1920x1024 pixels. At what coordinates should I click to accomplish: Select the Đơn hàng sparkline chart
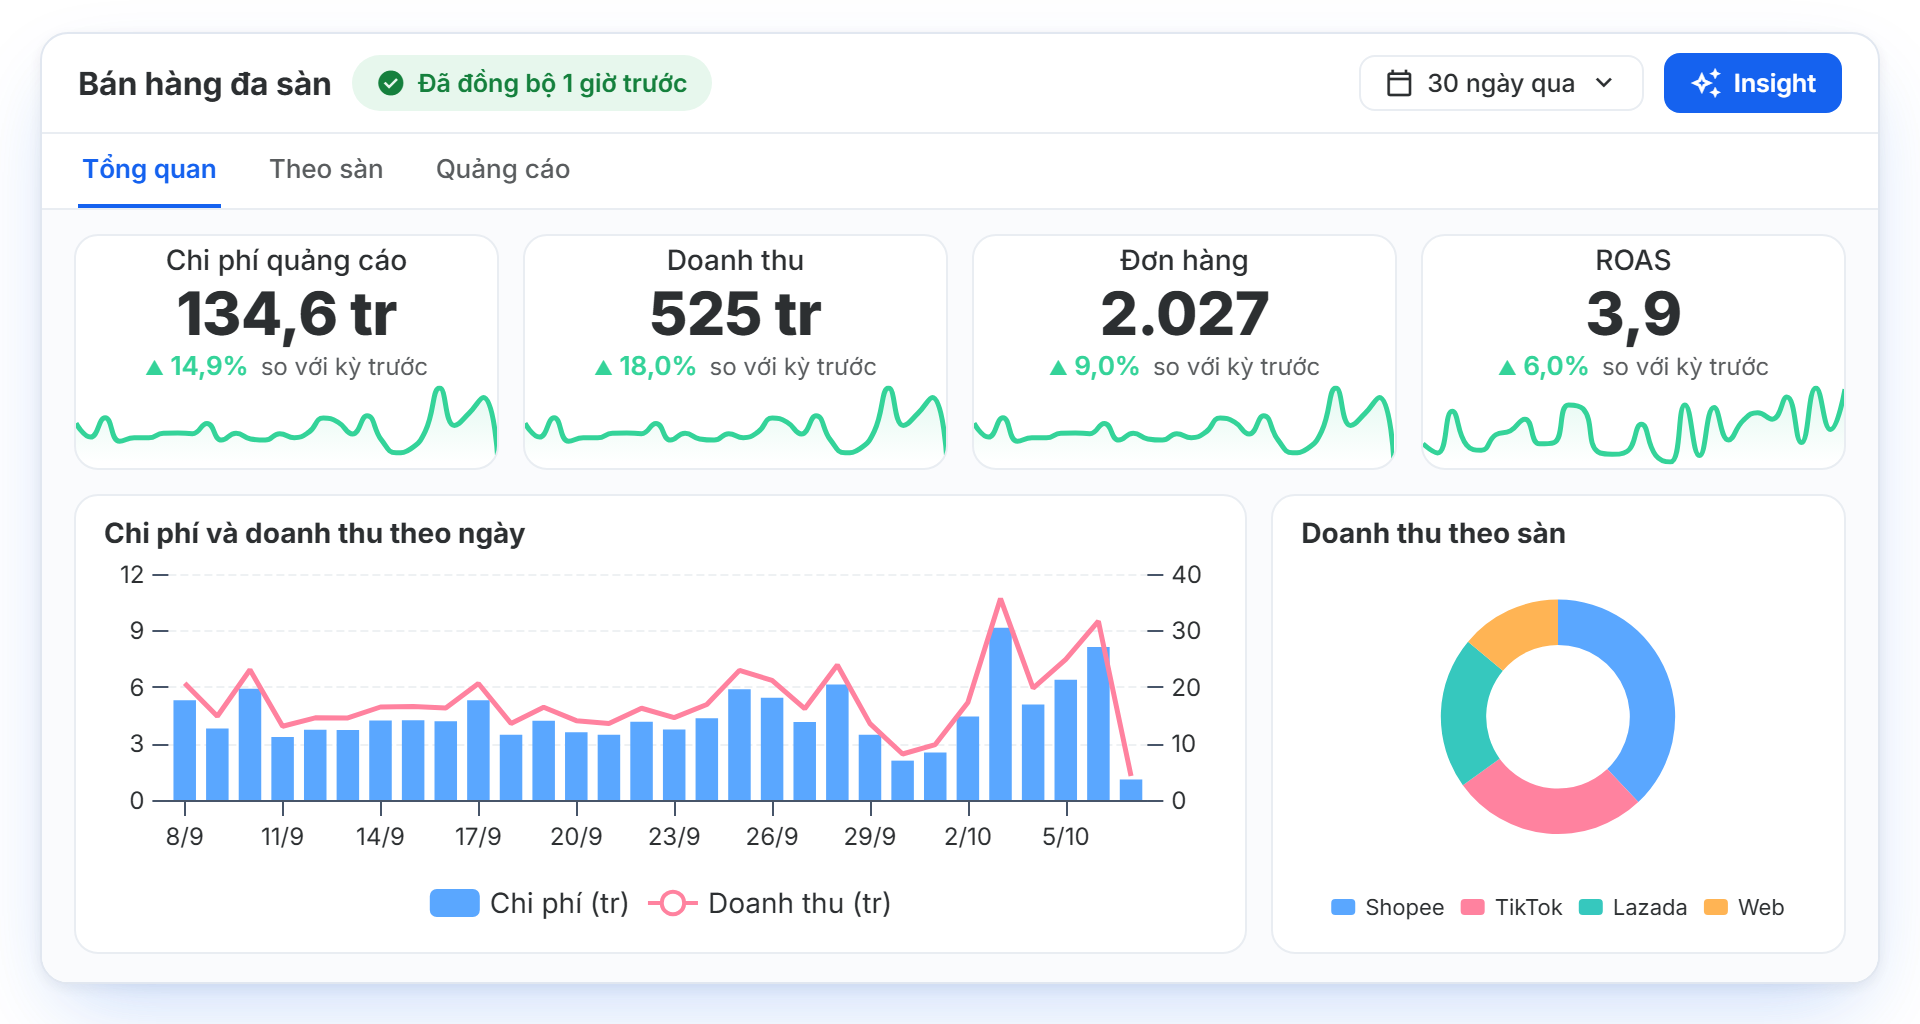1184,425
